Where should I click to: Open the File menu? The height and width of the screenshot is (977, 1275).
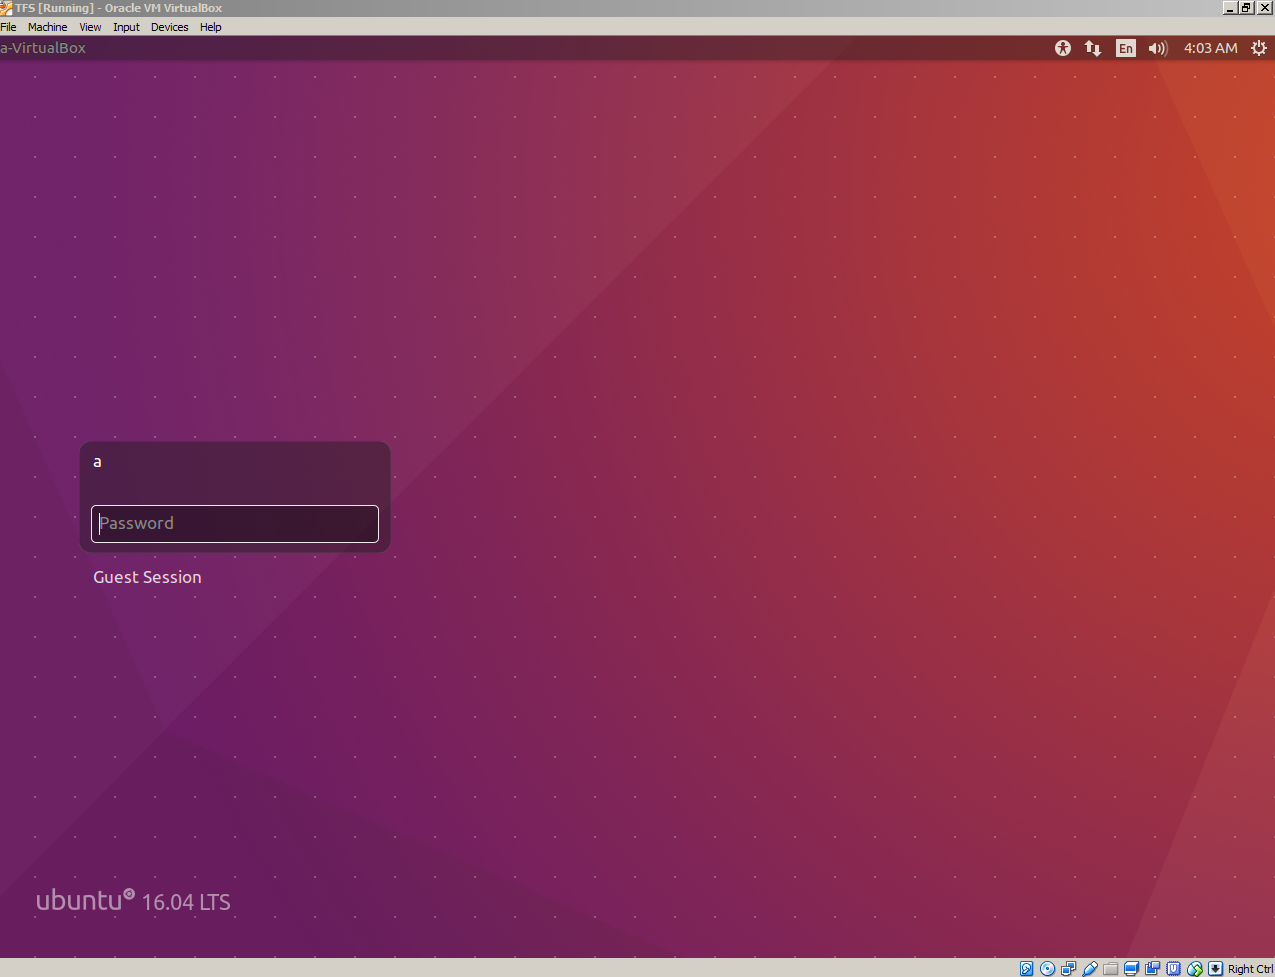9,27
